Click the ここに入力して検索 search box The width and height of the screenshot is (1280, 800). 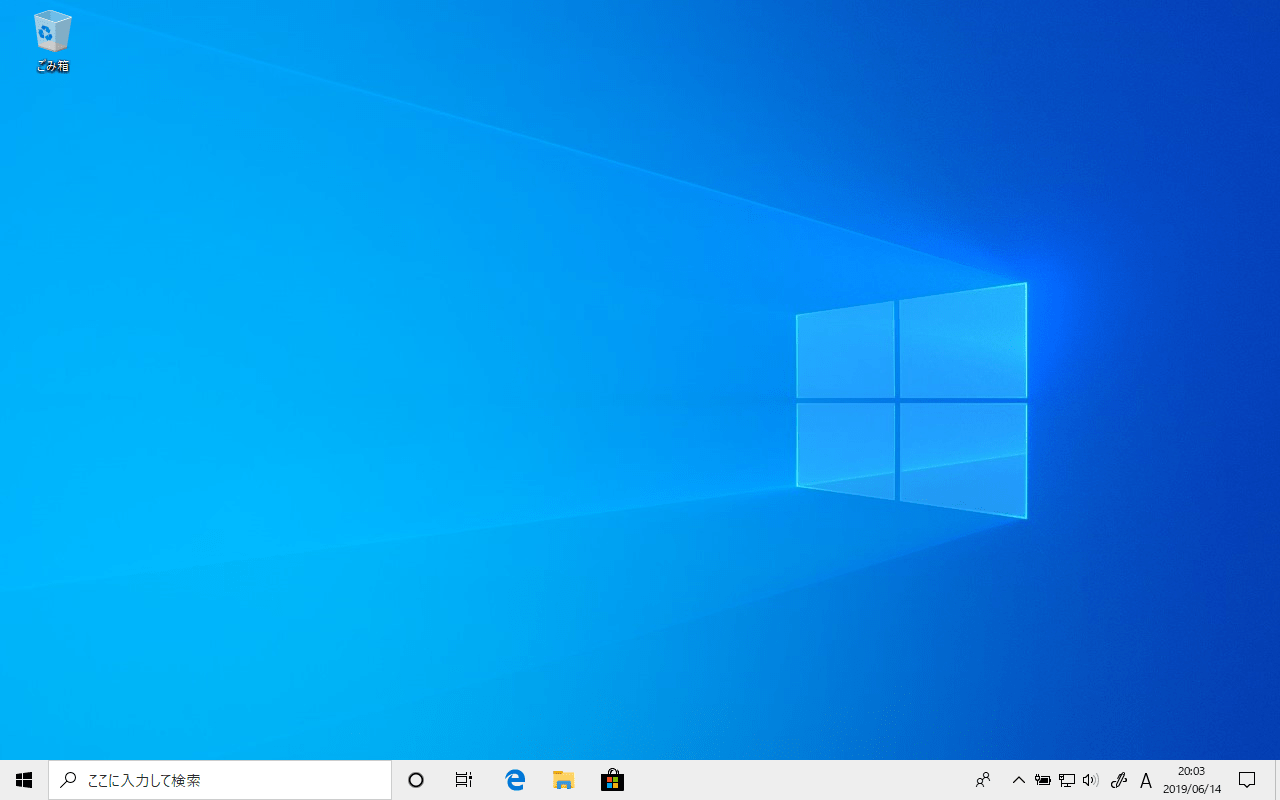220,780
